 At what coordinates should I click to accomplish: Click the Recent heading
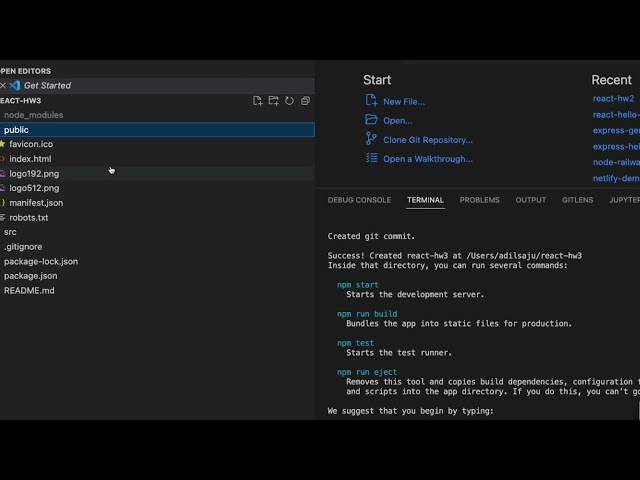(611, 80)
